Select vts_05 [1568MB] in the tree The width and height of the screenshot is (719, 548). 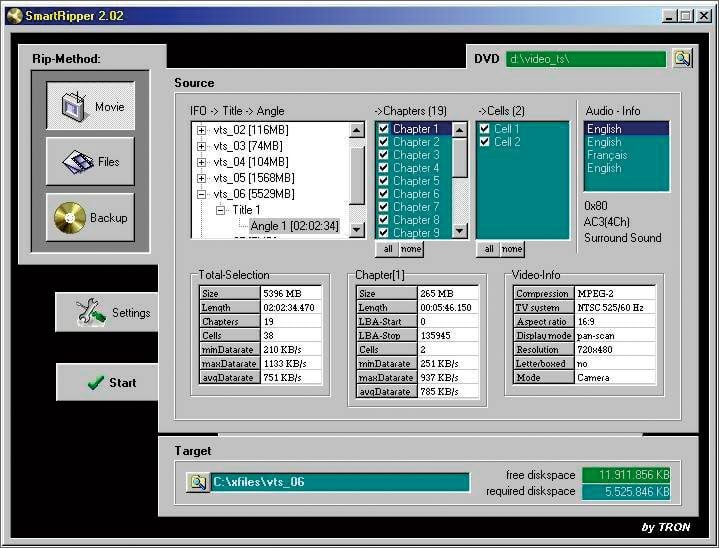pos(254,178)
